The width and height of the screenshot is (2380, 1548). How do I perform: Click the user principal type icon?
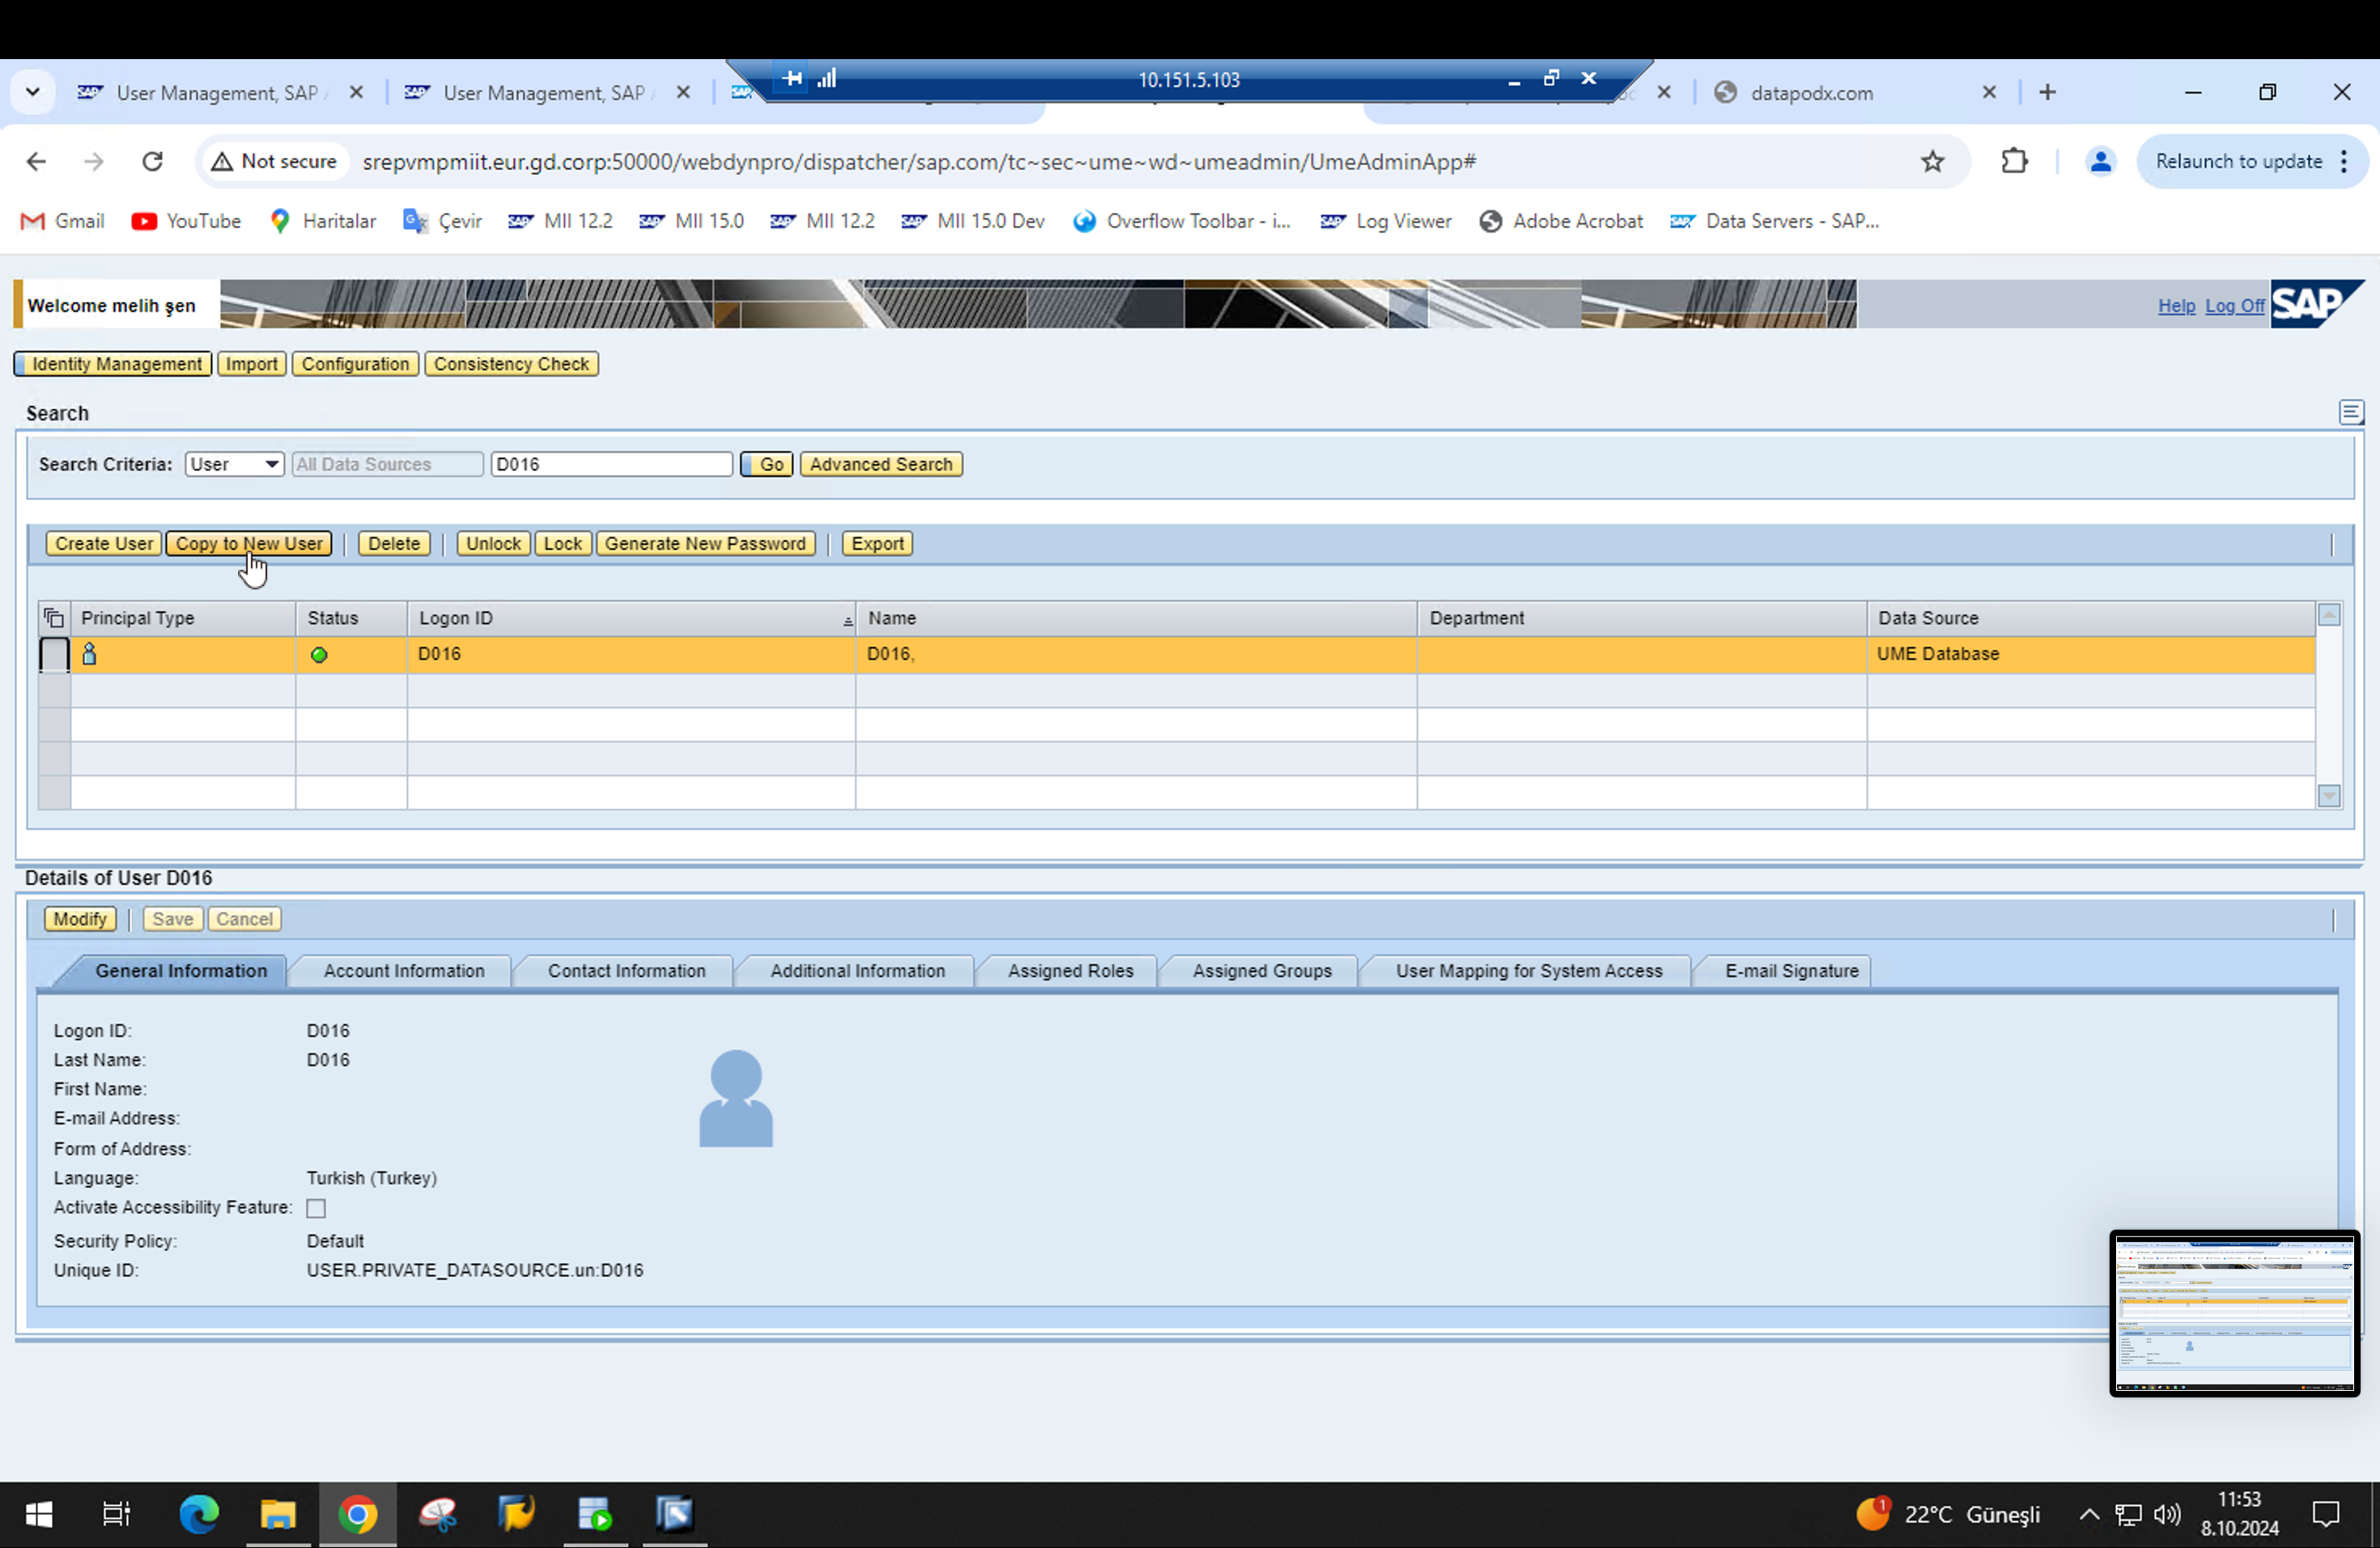click(x=89, y=654)
